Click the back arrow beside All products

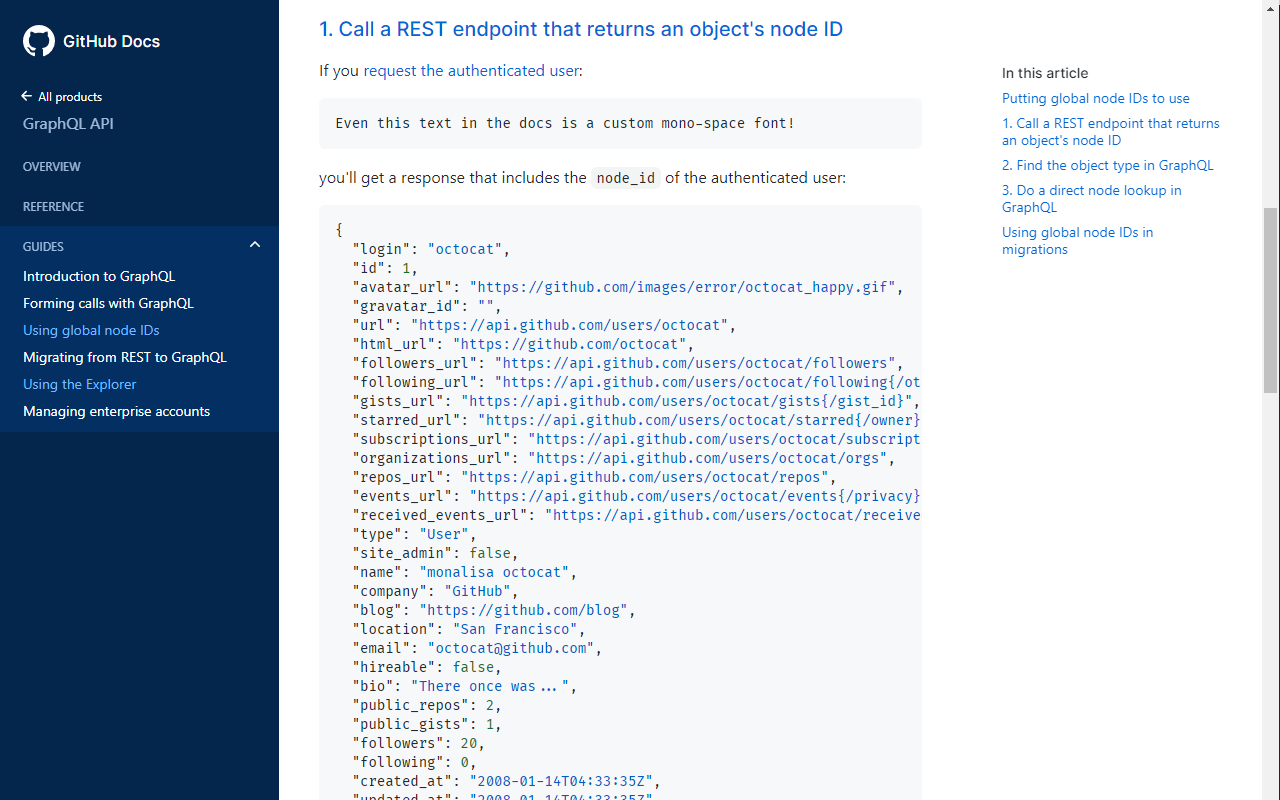click(27, 96)
